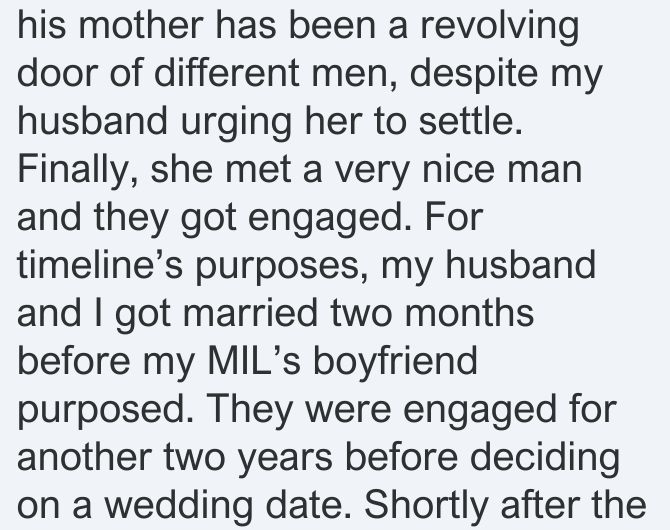Viewport: 670px width, 530px height.
Task: Click the word "Shortly" in last line
Action: coord(425,506)
